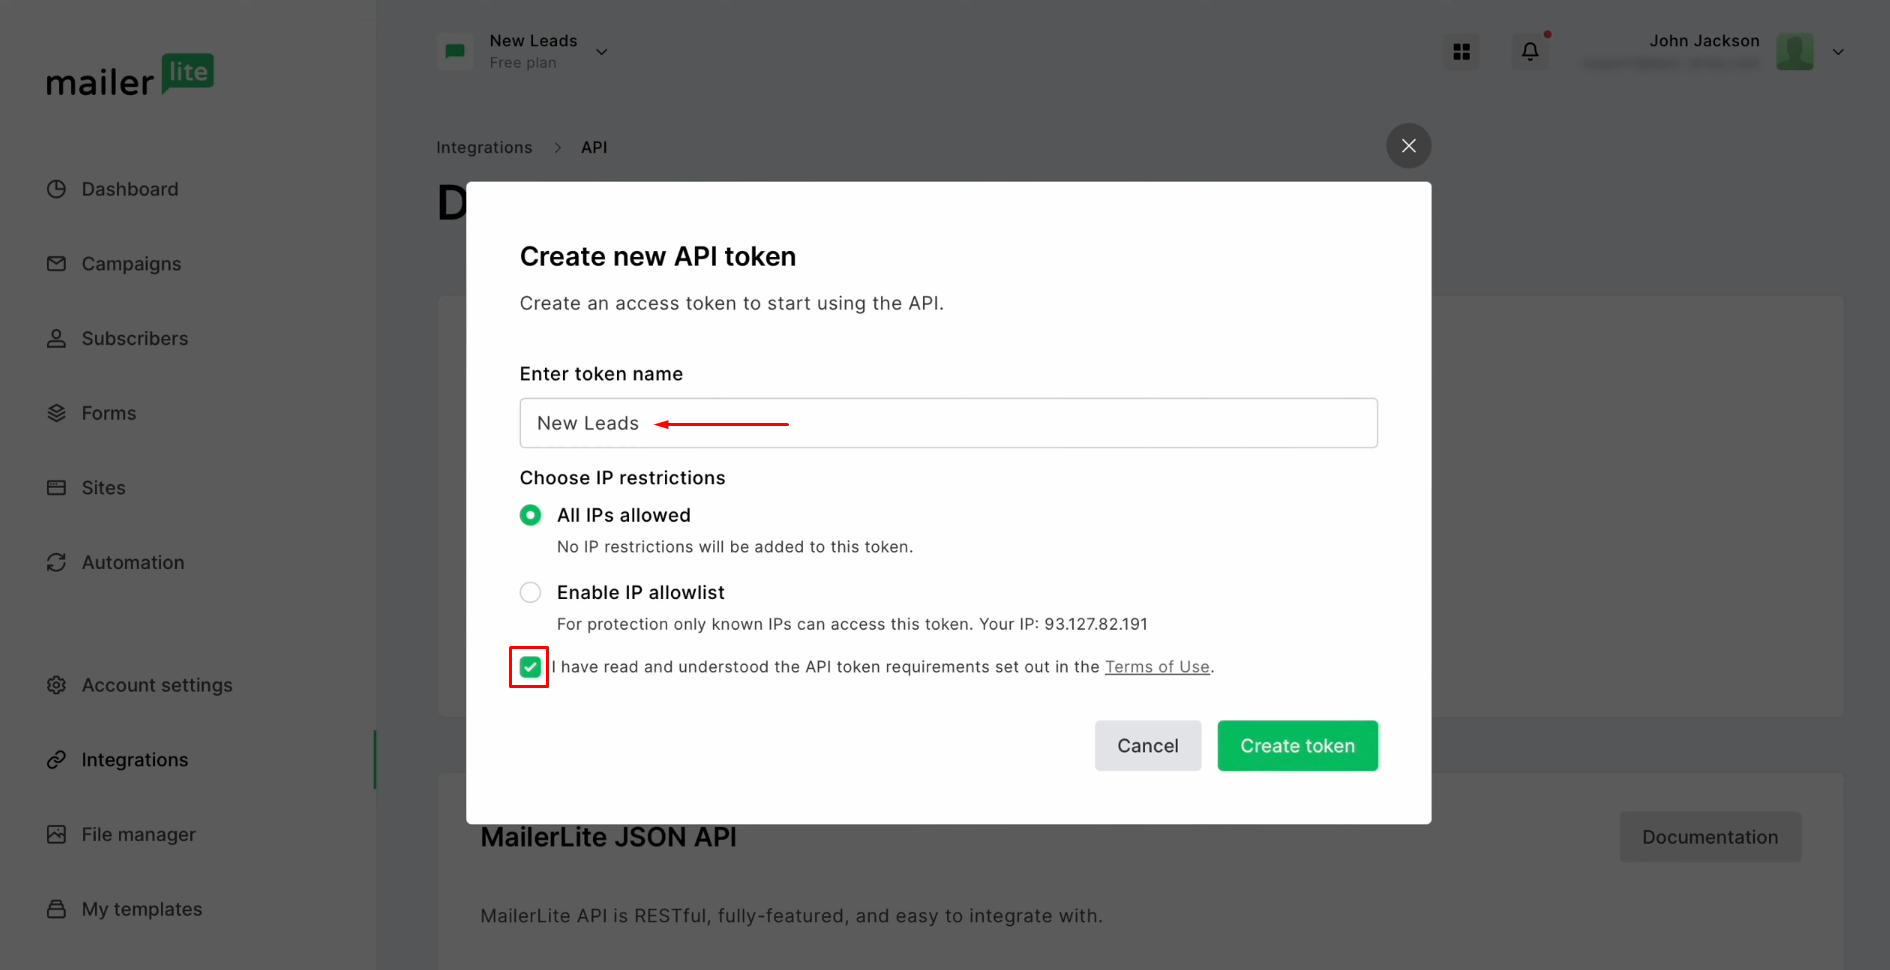Click the Sites card icon
The image size is (1890, 970).
pyautogui.click(x=57, y=488)
